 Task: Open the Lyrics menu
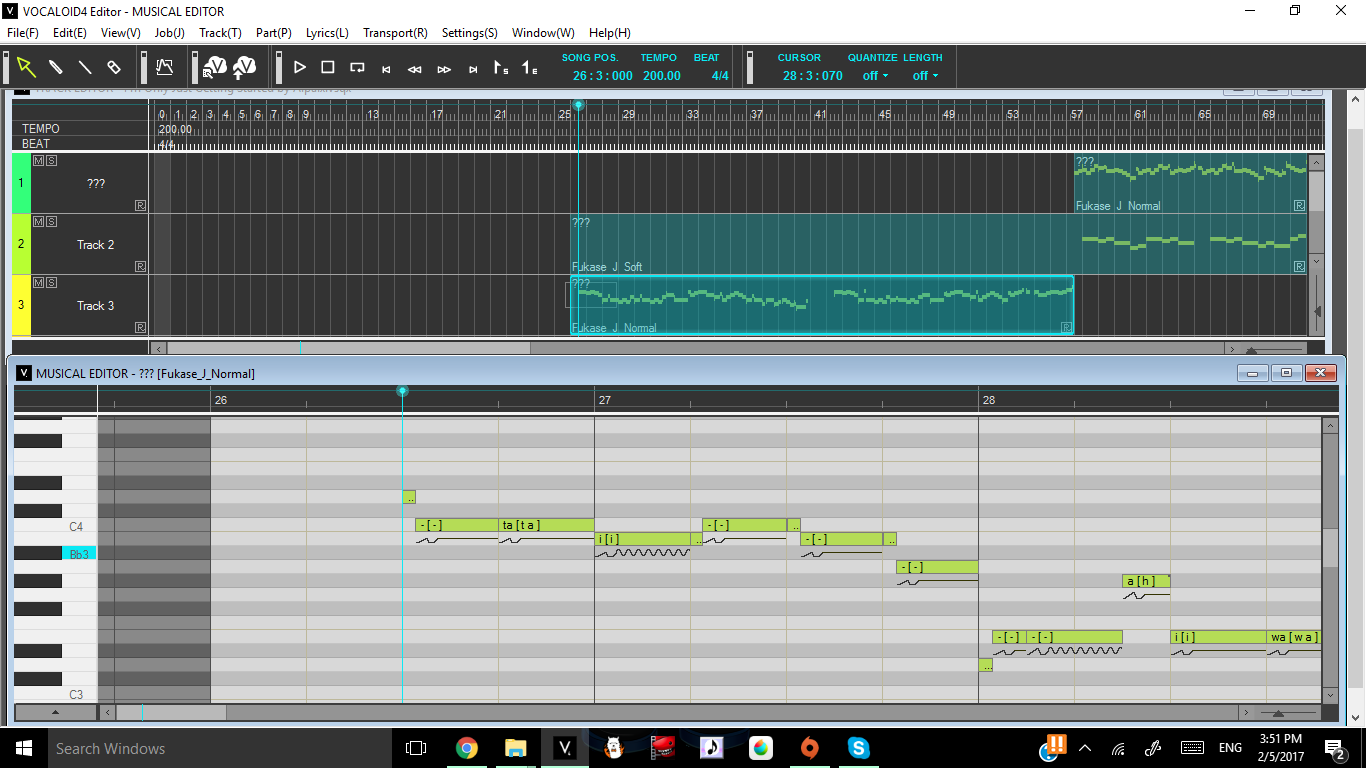click(327, 33)
